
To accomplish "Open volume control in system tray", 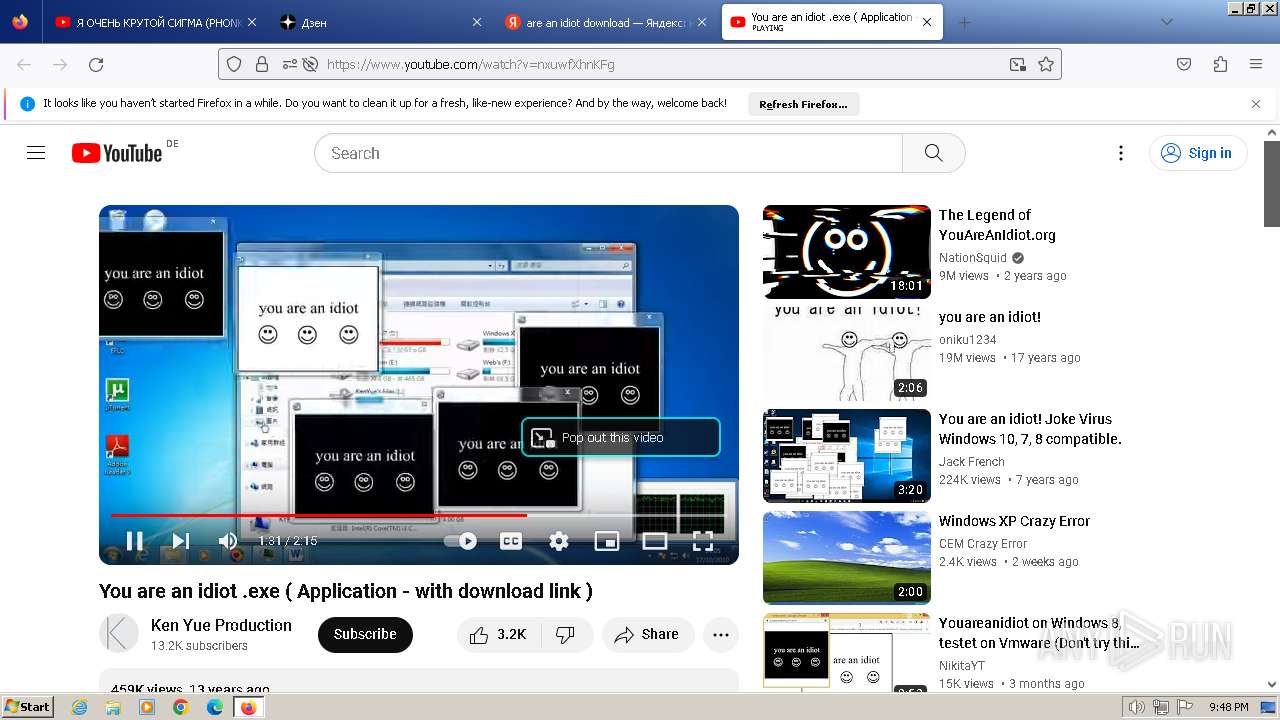I will (1137, 707).
